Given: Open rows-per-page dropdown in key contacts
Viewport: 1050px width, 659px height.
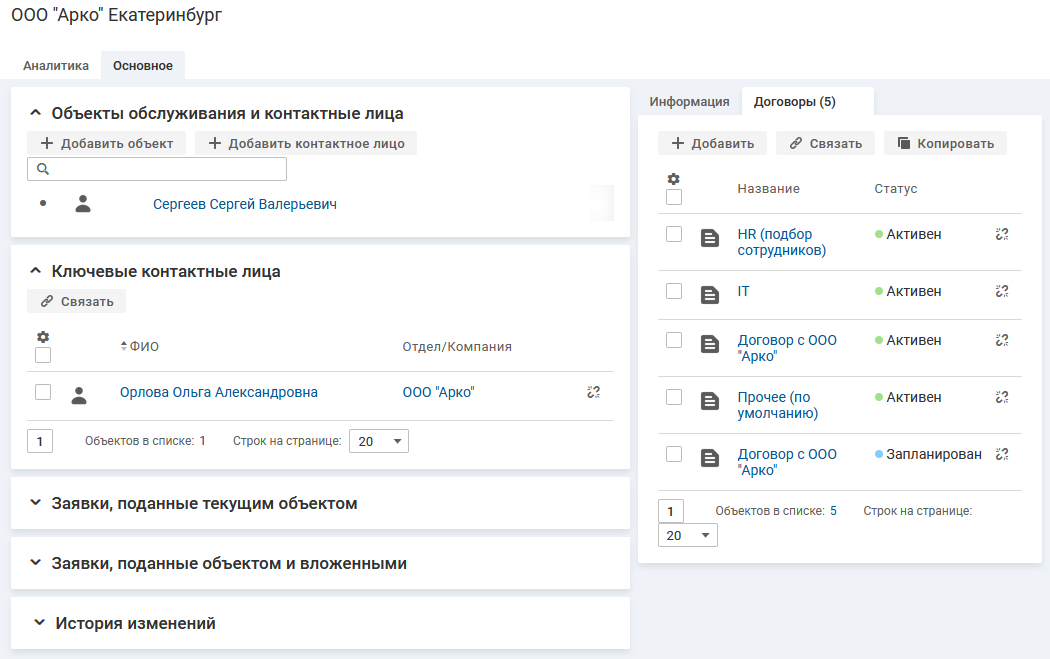Looking at the screenshot, I should coord(378,441).
